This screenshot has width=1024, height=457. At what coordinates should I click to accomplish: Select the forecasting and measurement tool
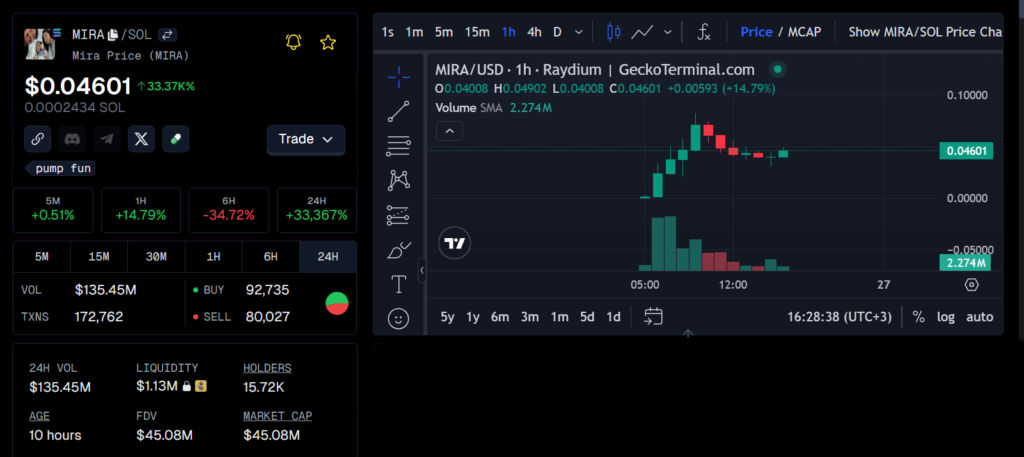point(398,215)
